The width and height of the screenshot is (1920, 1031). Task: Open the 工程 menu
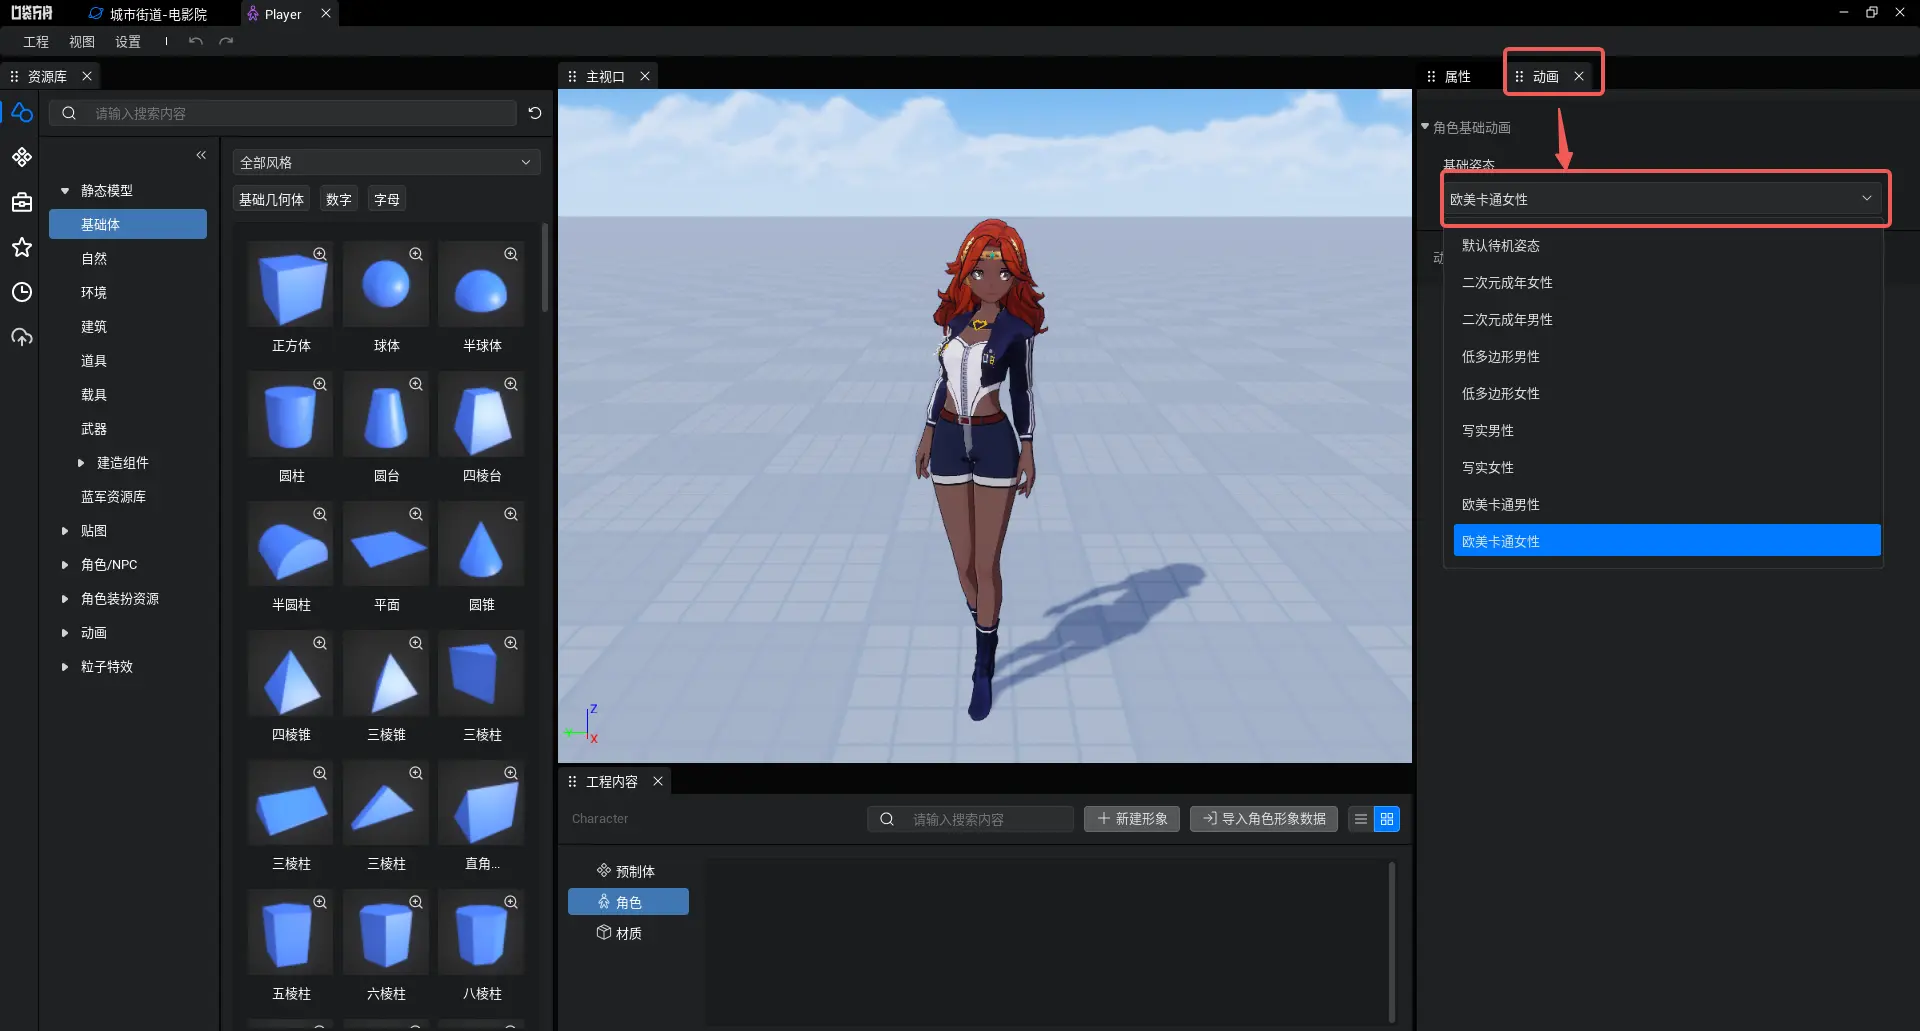36,41
